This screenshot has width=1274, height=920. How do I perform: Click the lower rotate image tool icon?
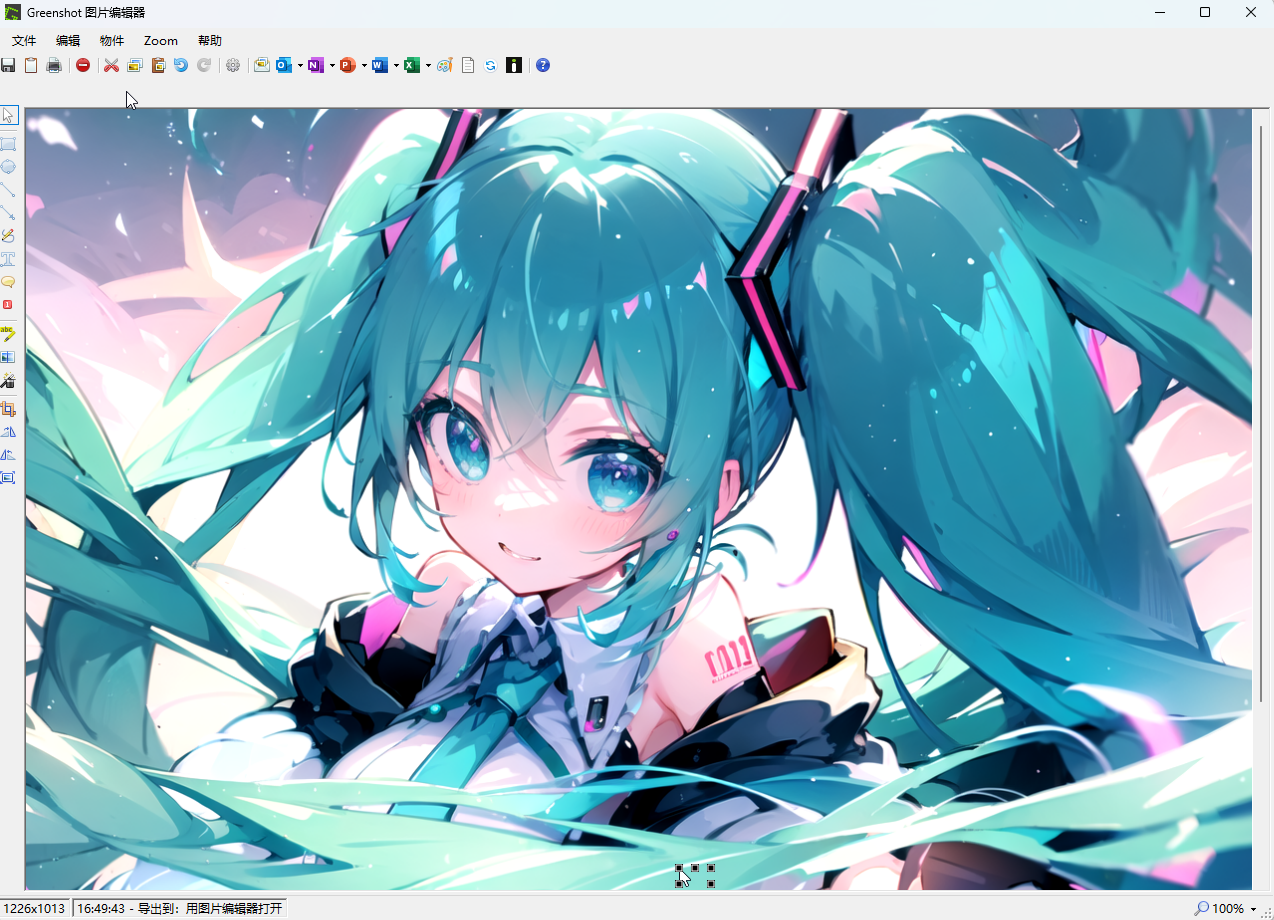[x=8, y=455]
